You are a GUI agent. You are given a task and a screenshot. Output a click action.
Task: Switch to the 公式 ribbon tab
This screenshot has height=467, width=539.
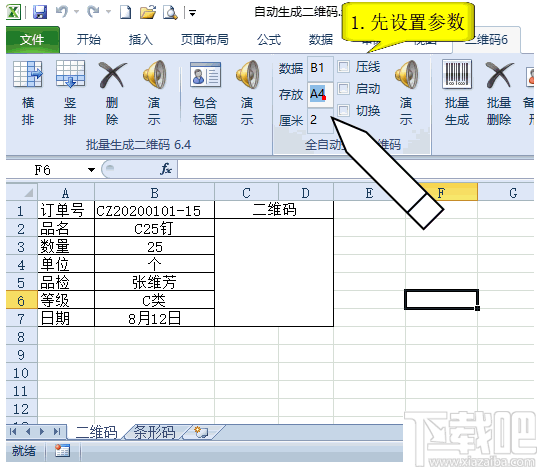[x=269, y=40]
